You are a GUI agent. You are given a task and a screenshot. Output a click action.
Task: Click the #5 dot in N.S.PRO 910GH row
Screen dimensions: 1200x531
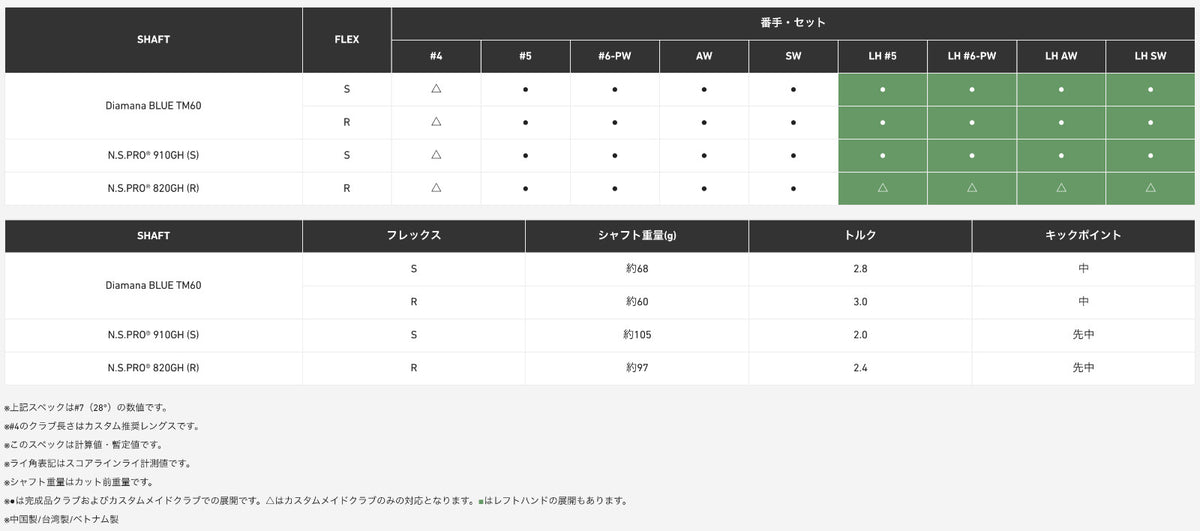coord(525,156)
